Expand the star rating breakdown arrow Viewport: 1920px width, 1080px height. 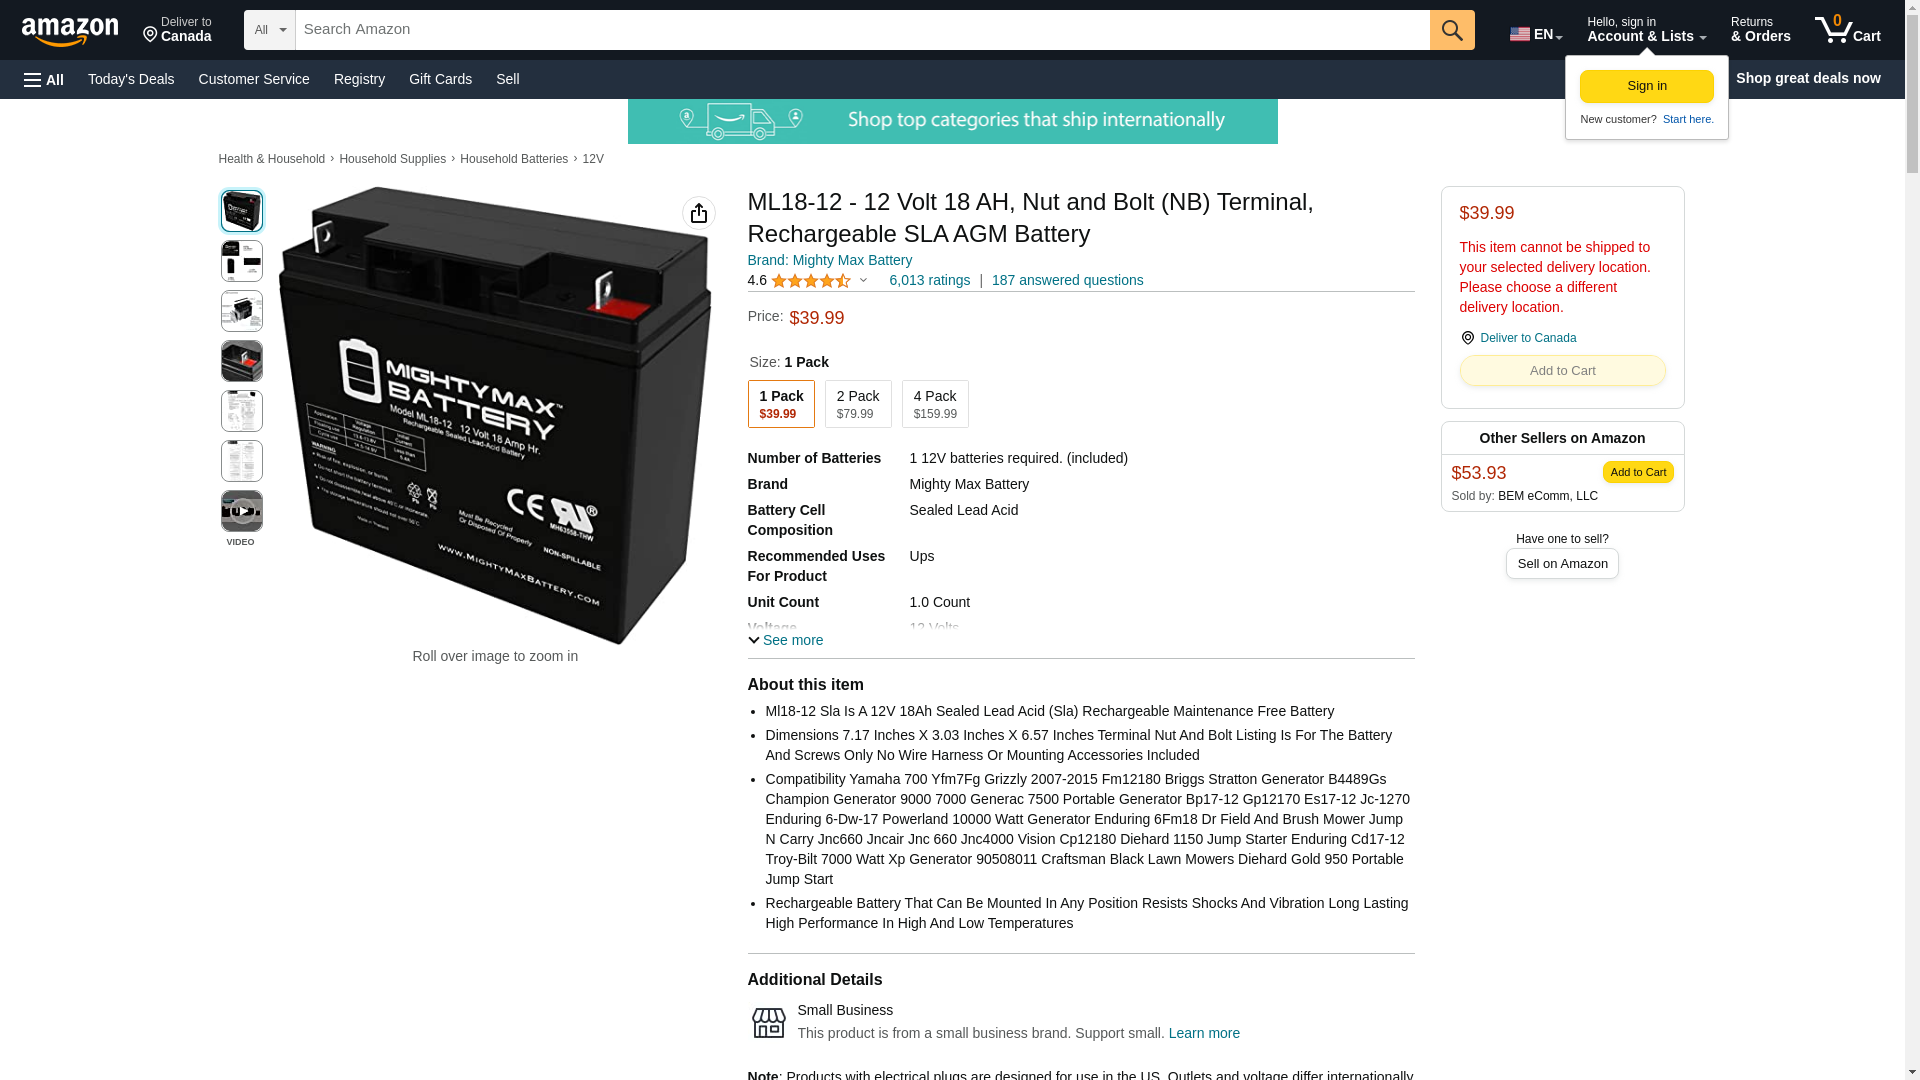pyautogui.click(x=863, y=281)
